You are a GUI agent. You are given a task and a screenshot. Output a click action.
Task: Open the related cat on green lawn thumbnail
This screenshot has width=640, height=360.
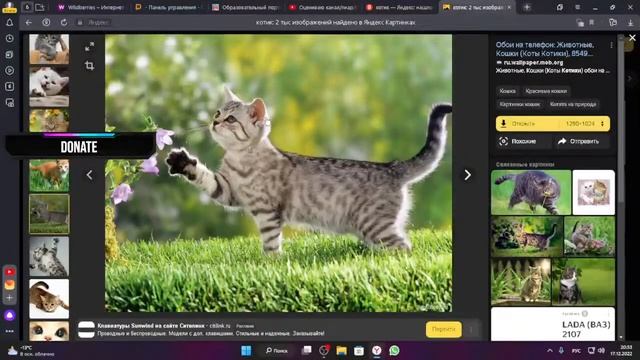coord(583,282)
